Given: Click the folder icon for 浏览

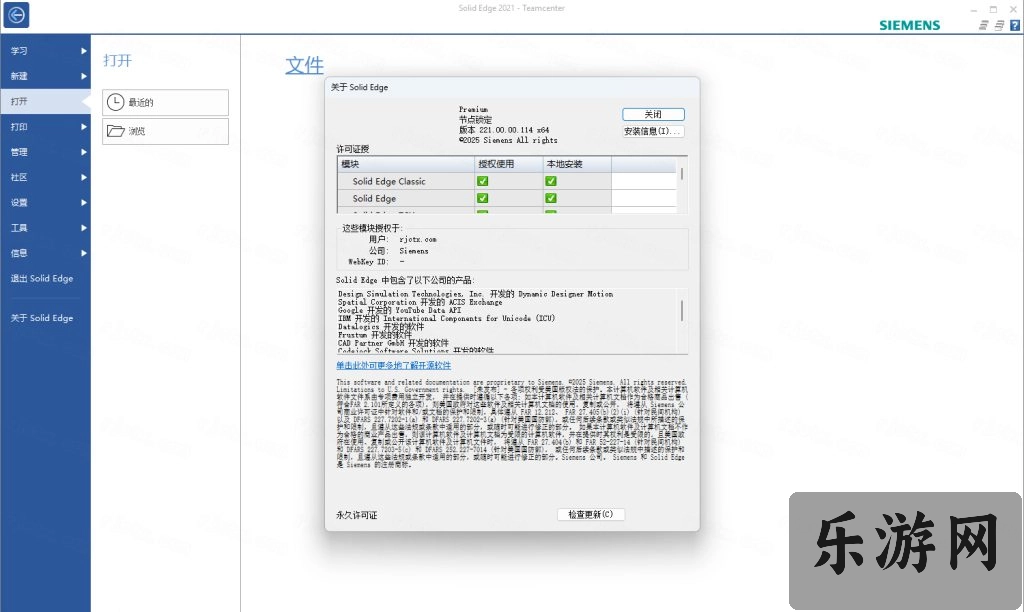Looking at the screenshot, I should [116, 131].
